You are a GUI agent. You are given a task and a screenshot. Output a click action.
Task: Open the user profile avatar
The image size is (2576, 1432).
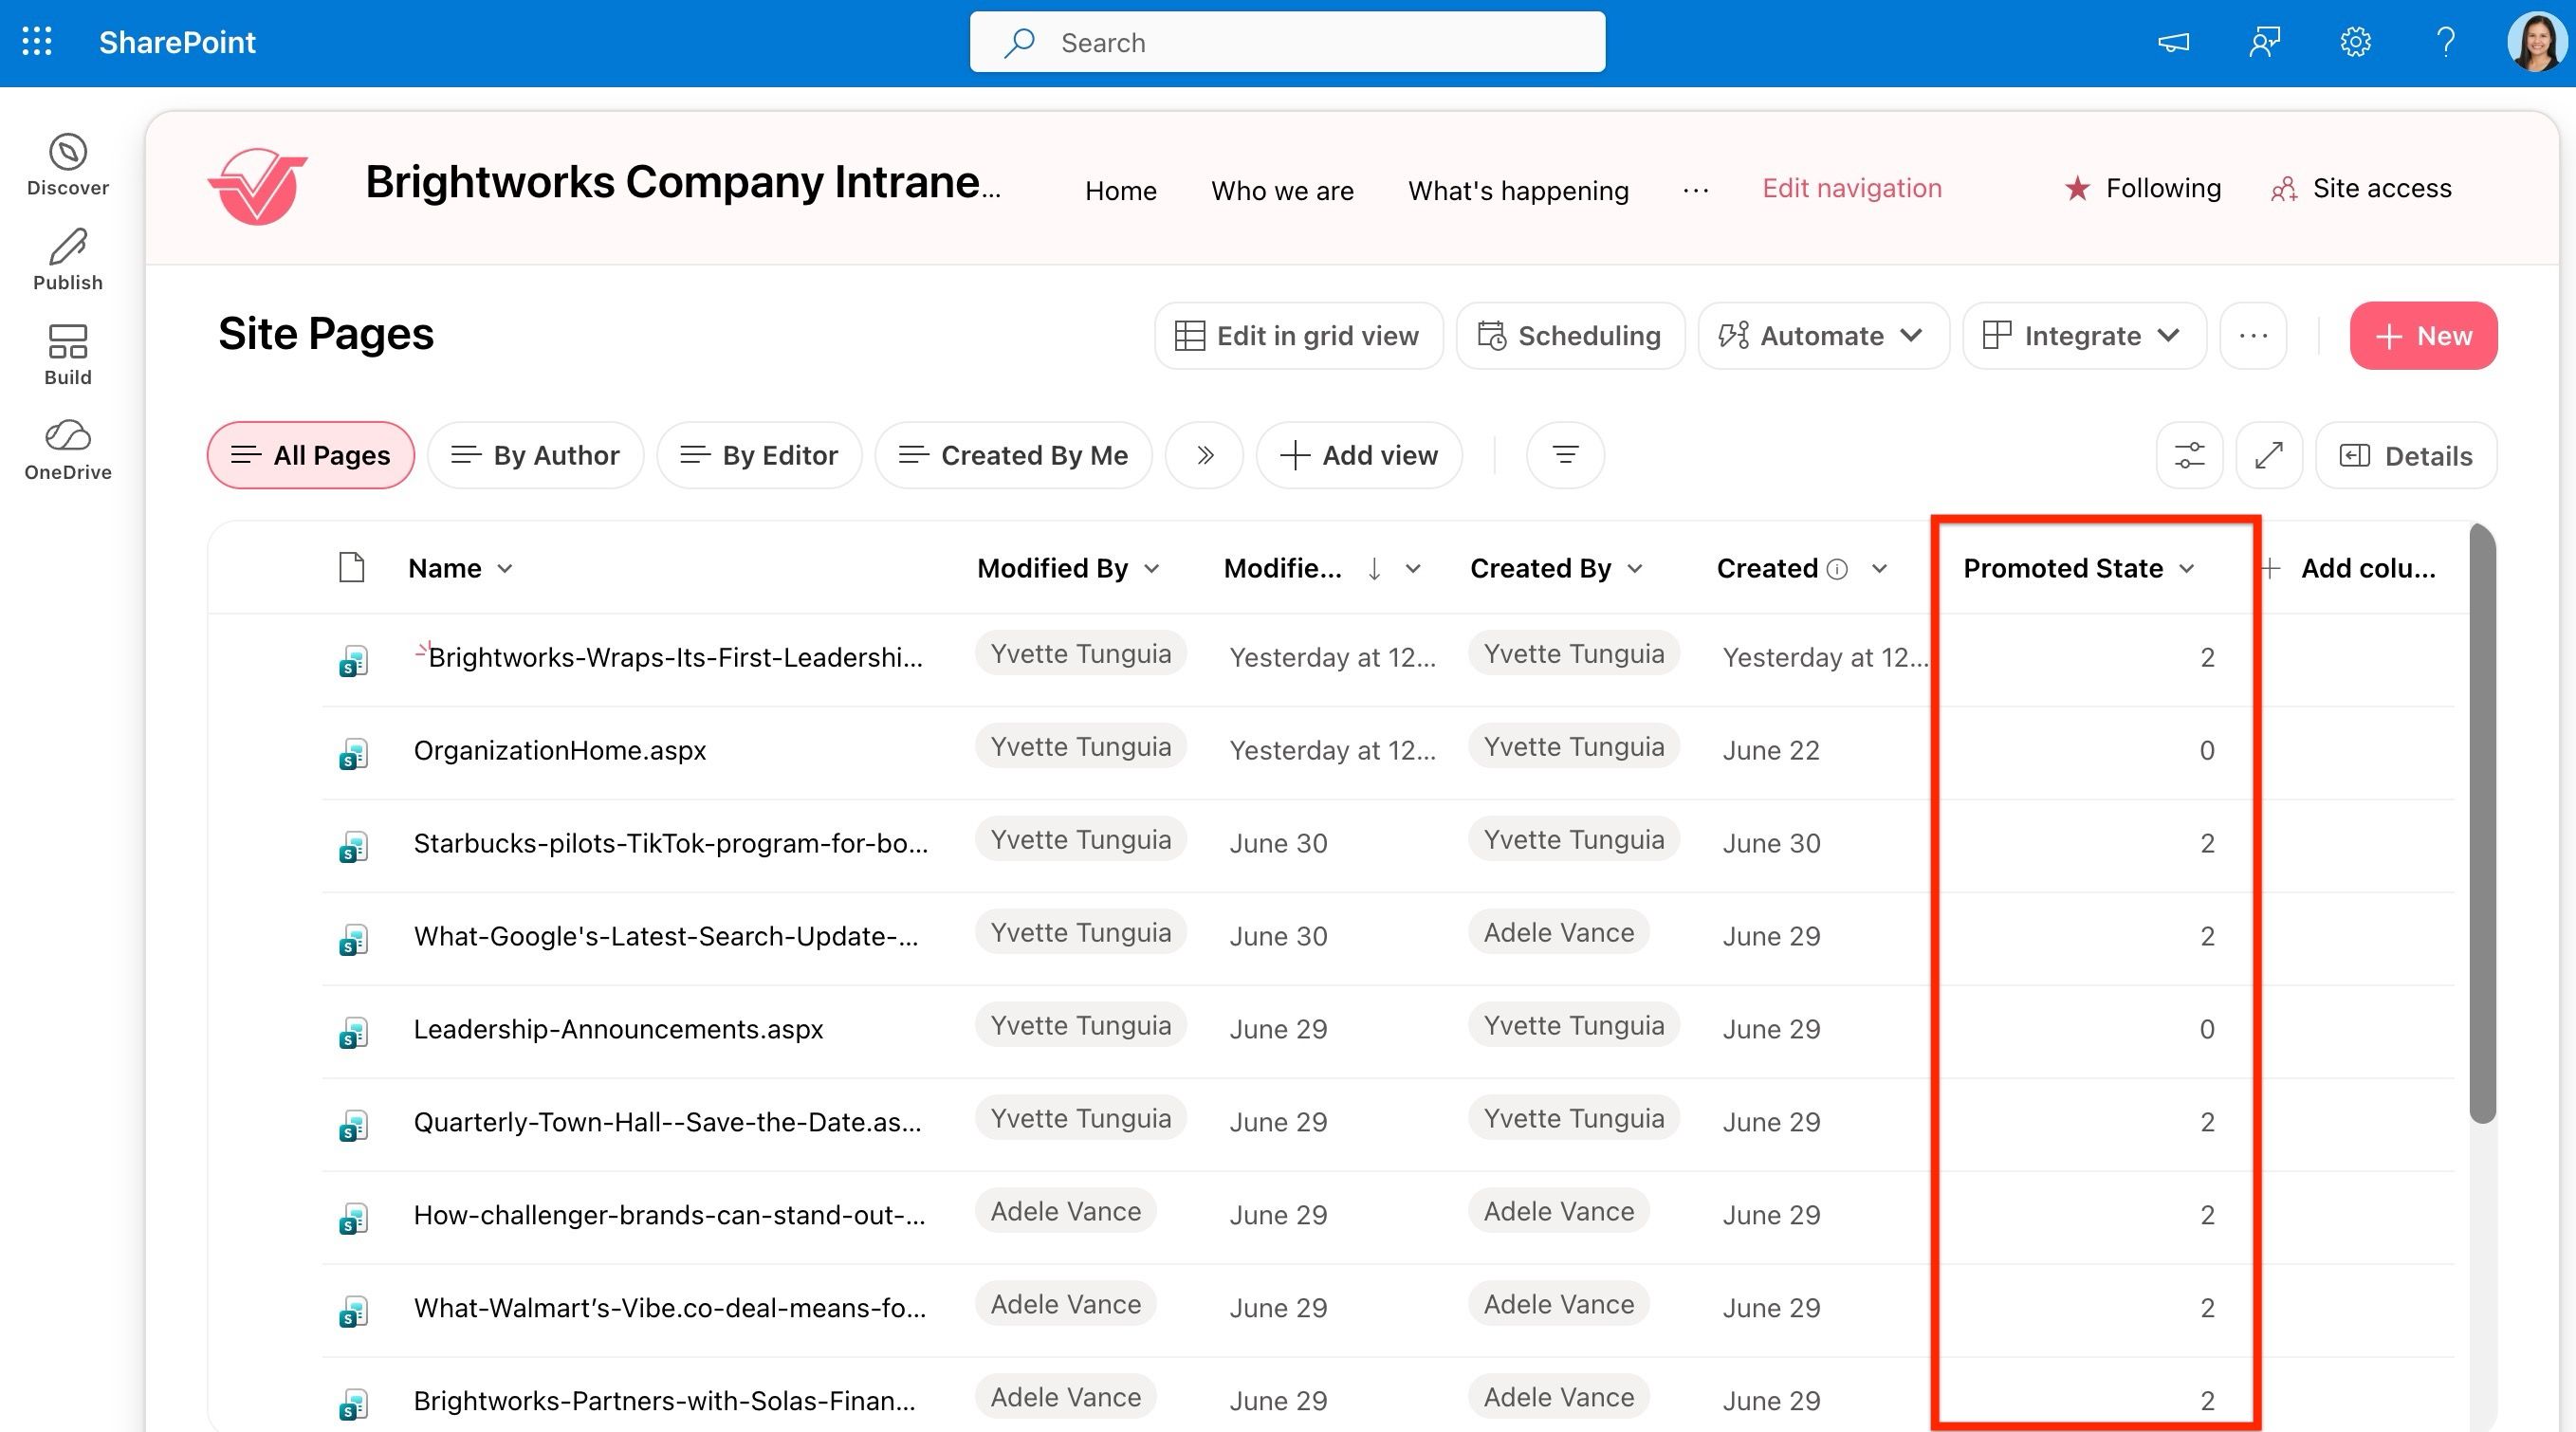[2536, 42]
